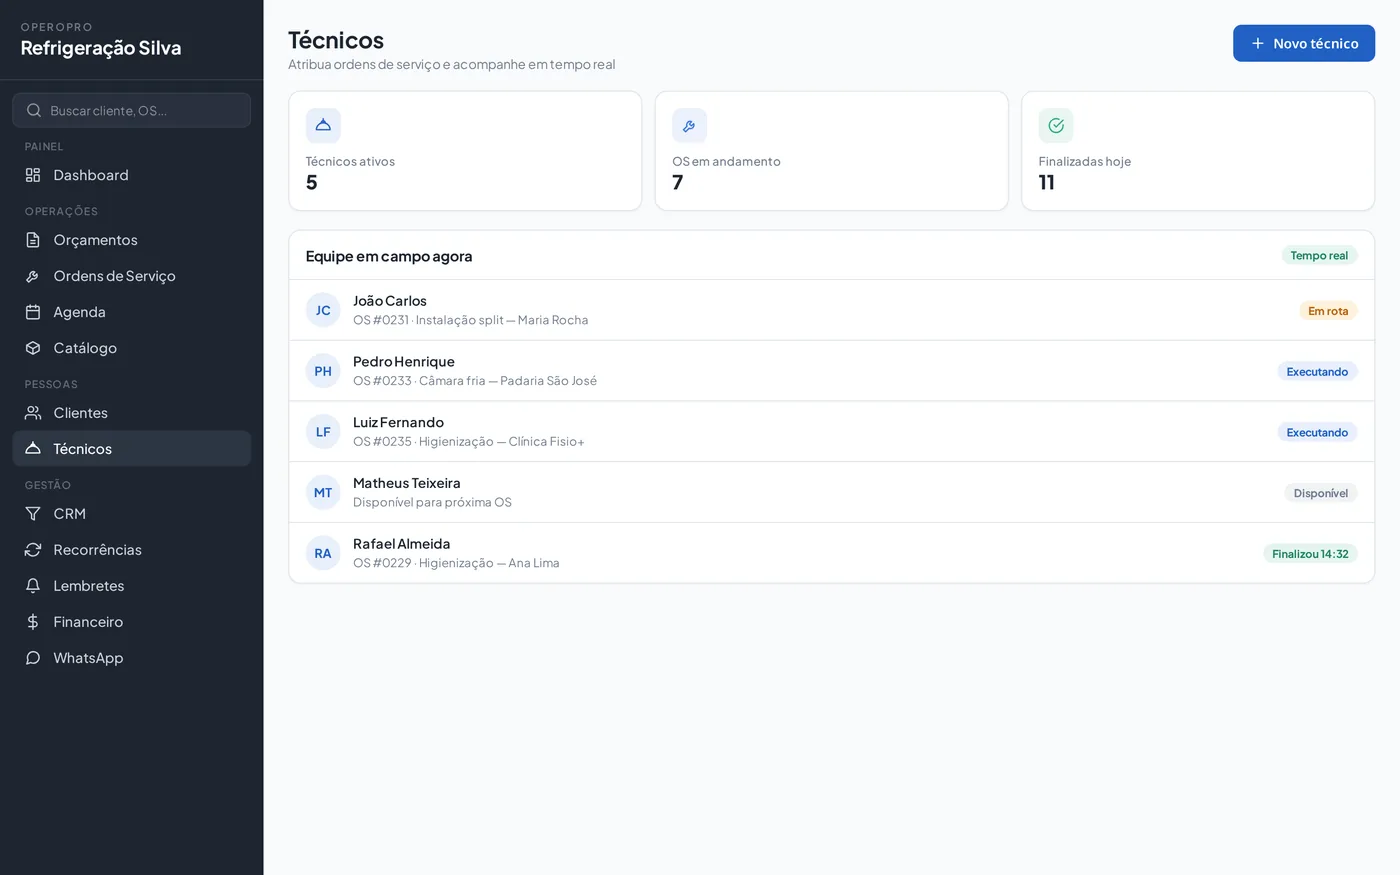Open the Técnicos ativos card
The height and width of the screenshot is (875, 1400).
click(465, 151)
